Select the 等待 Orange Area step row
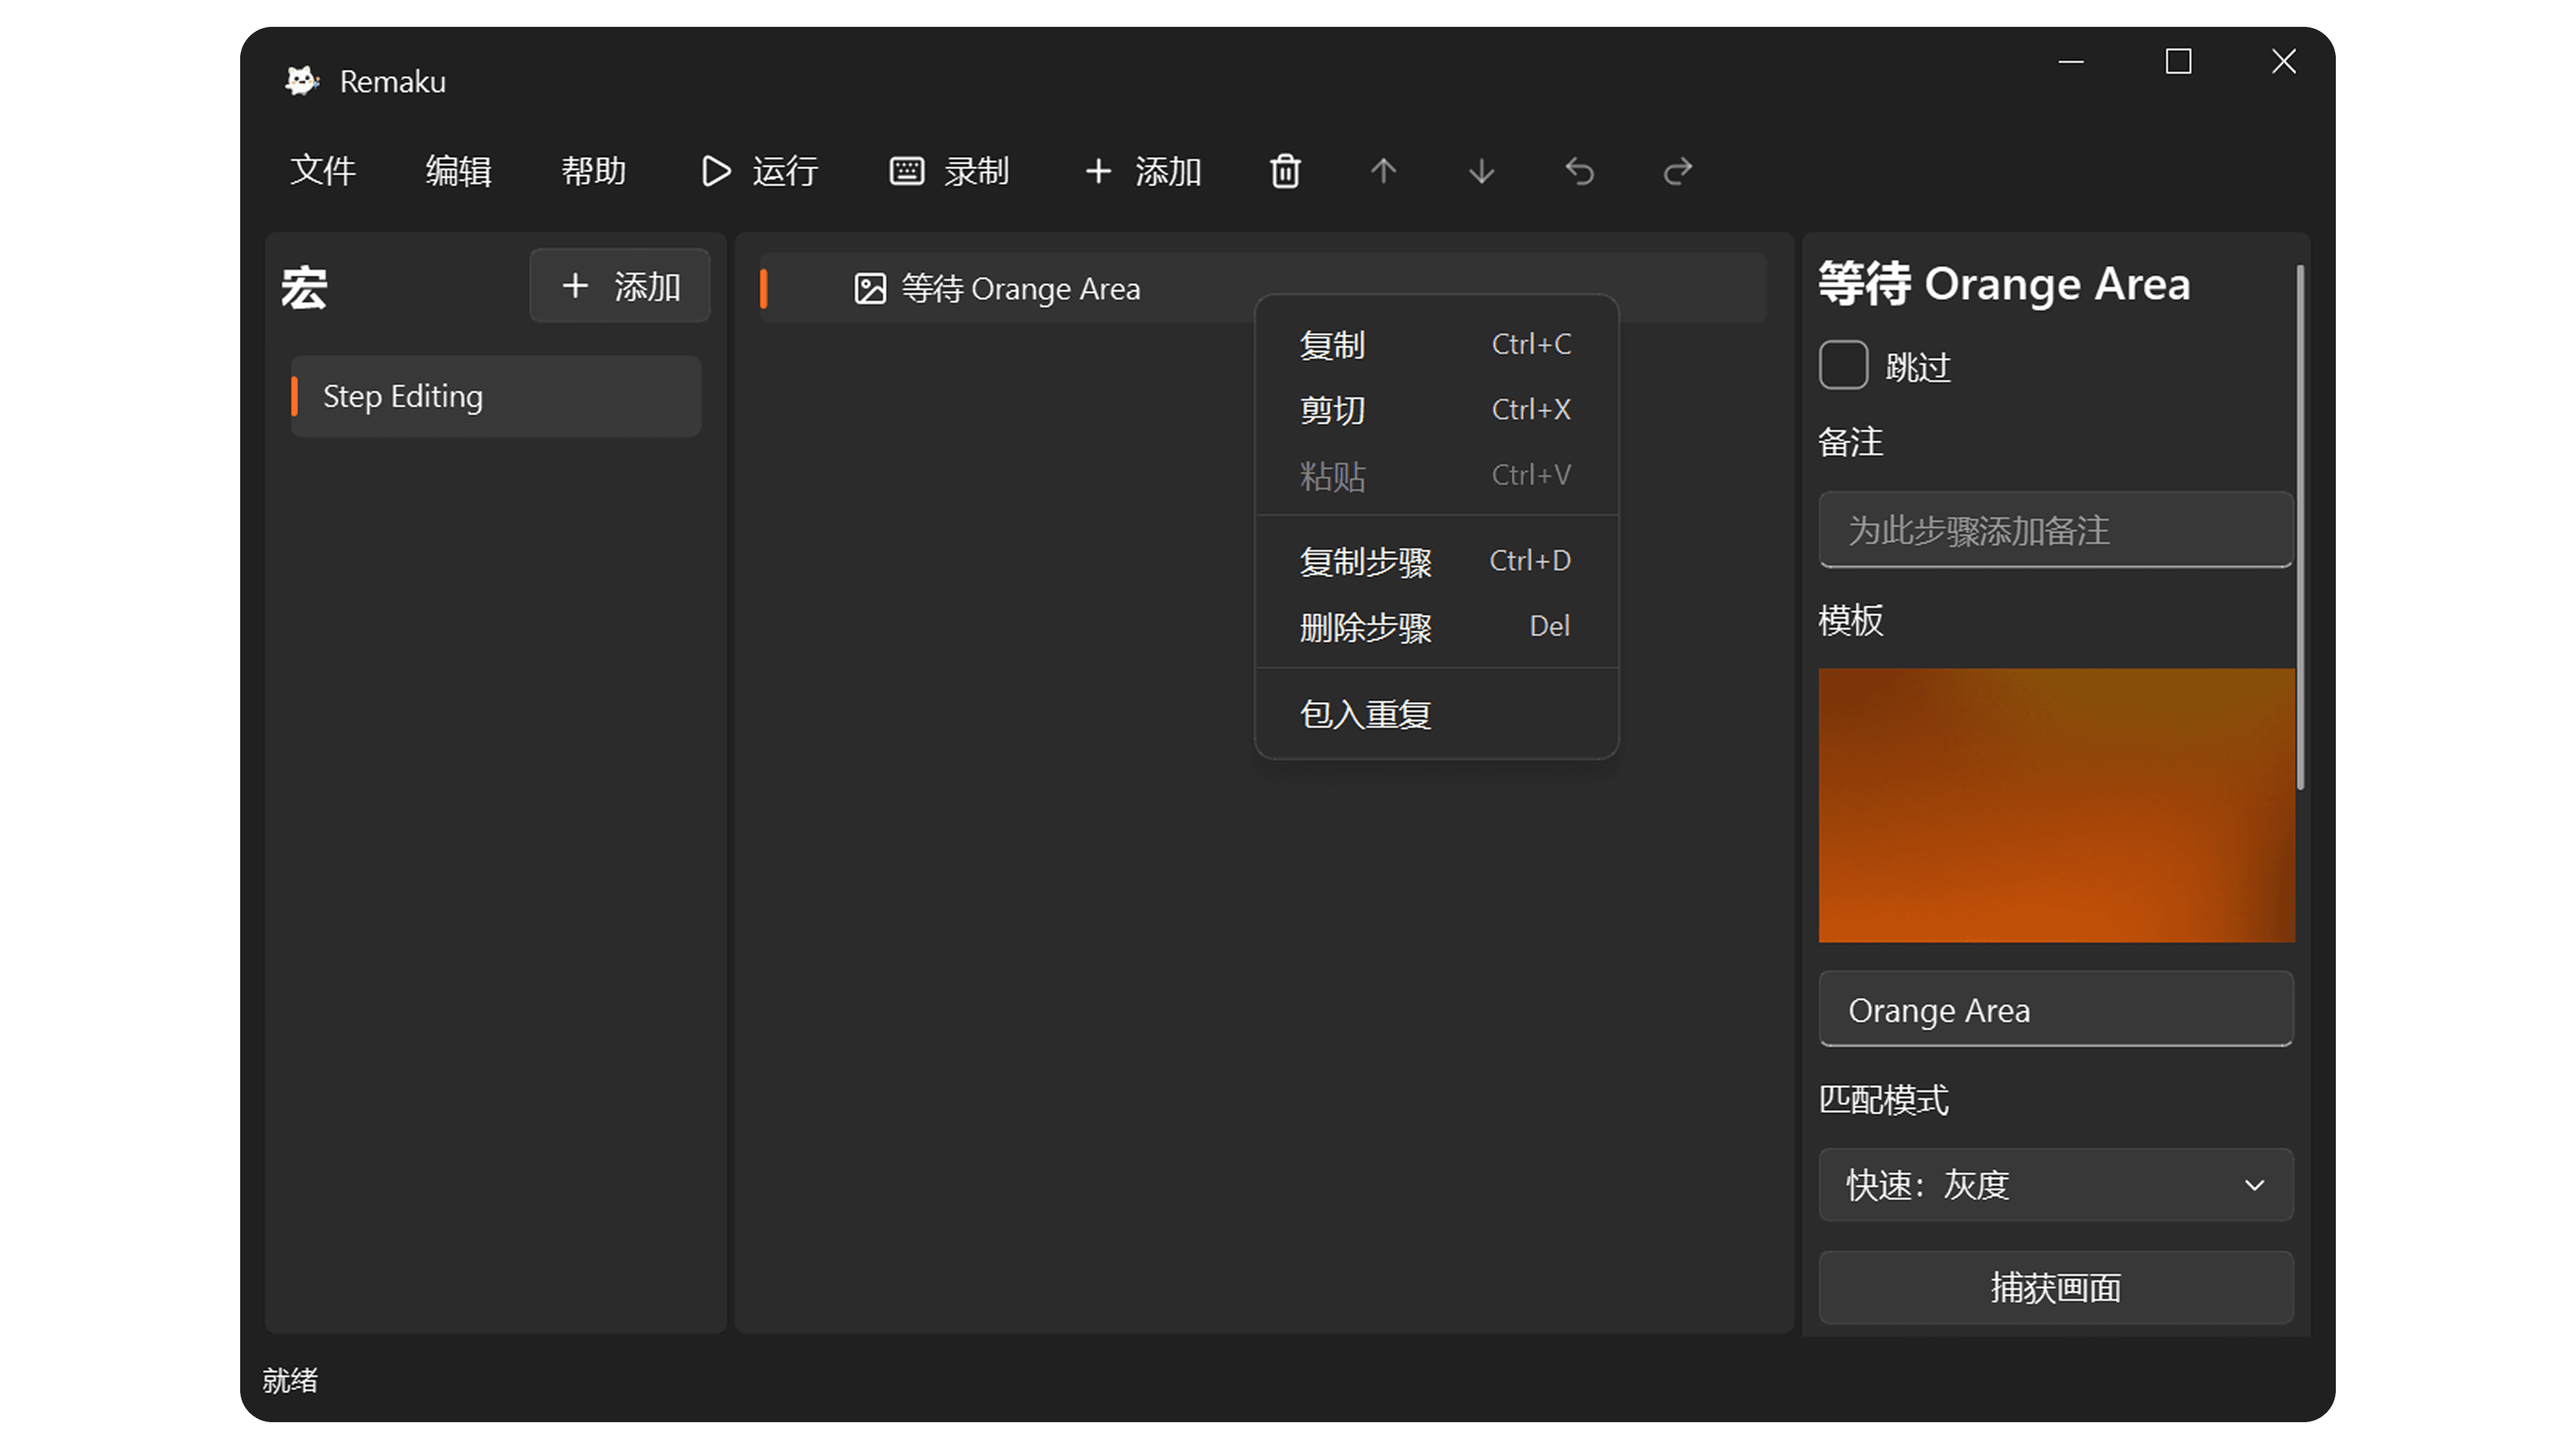 pos(1262,289)
